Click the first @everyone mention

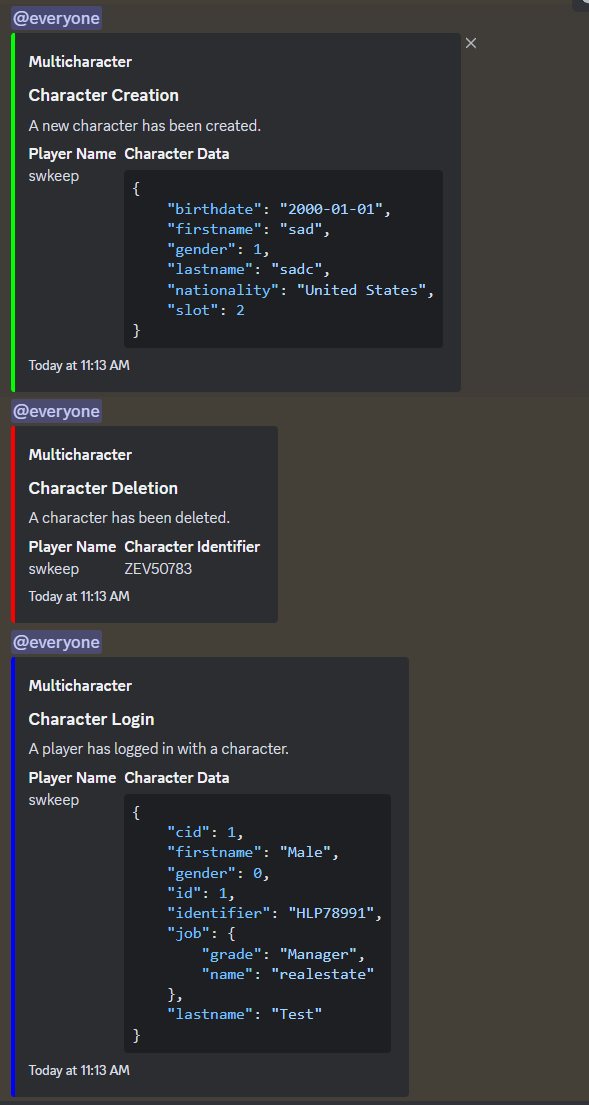(x=56, y=18)
